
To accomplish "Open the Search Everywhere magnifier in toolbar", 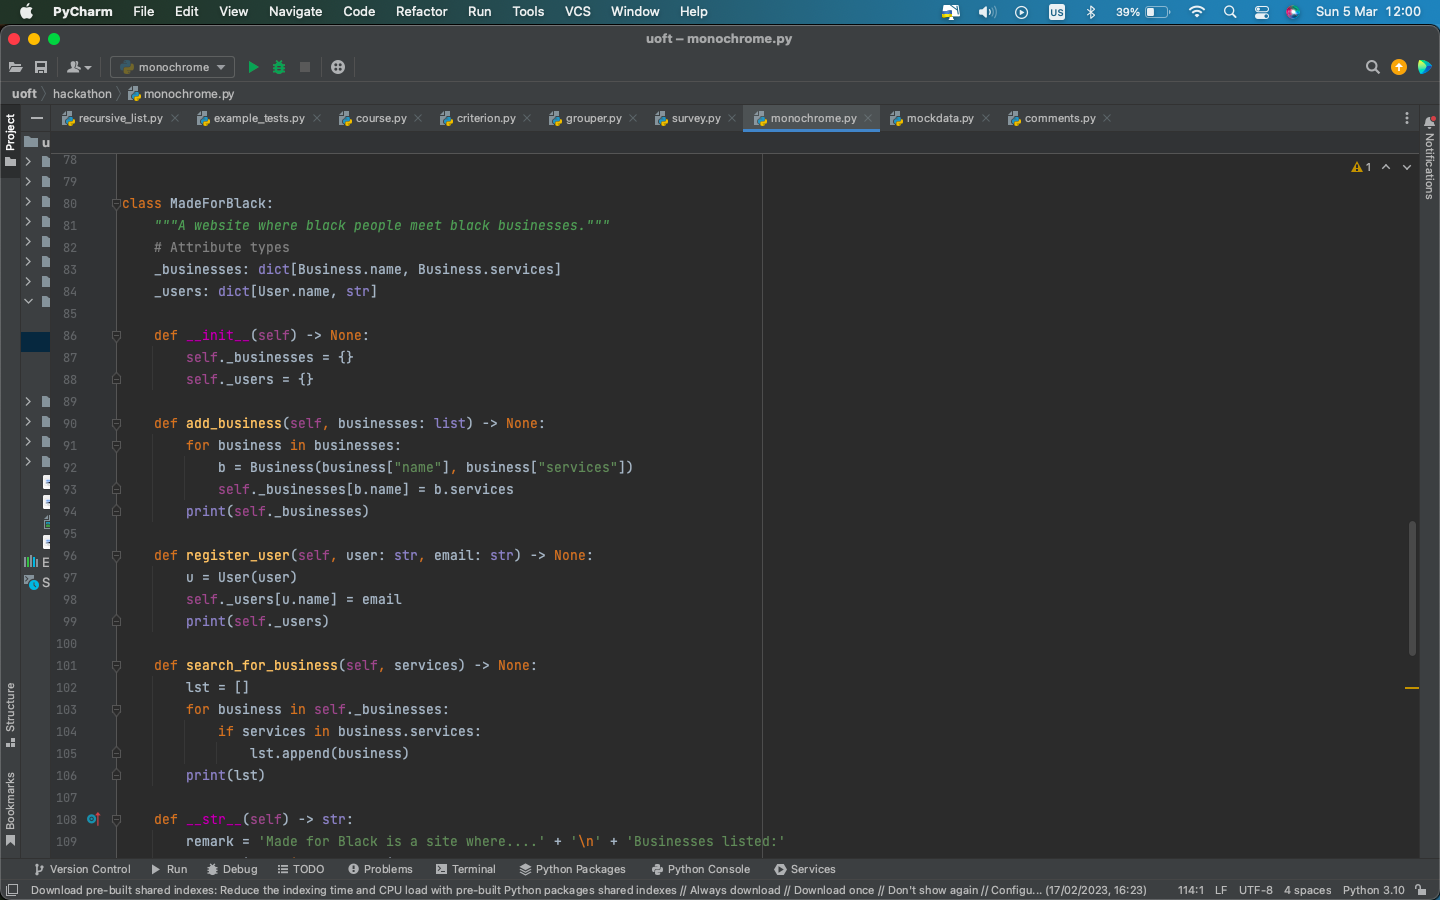I will 1372,67.
